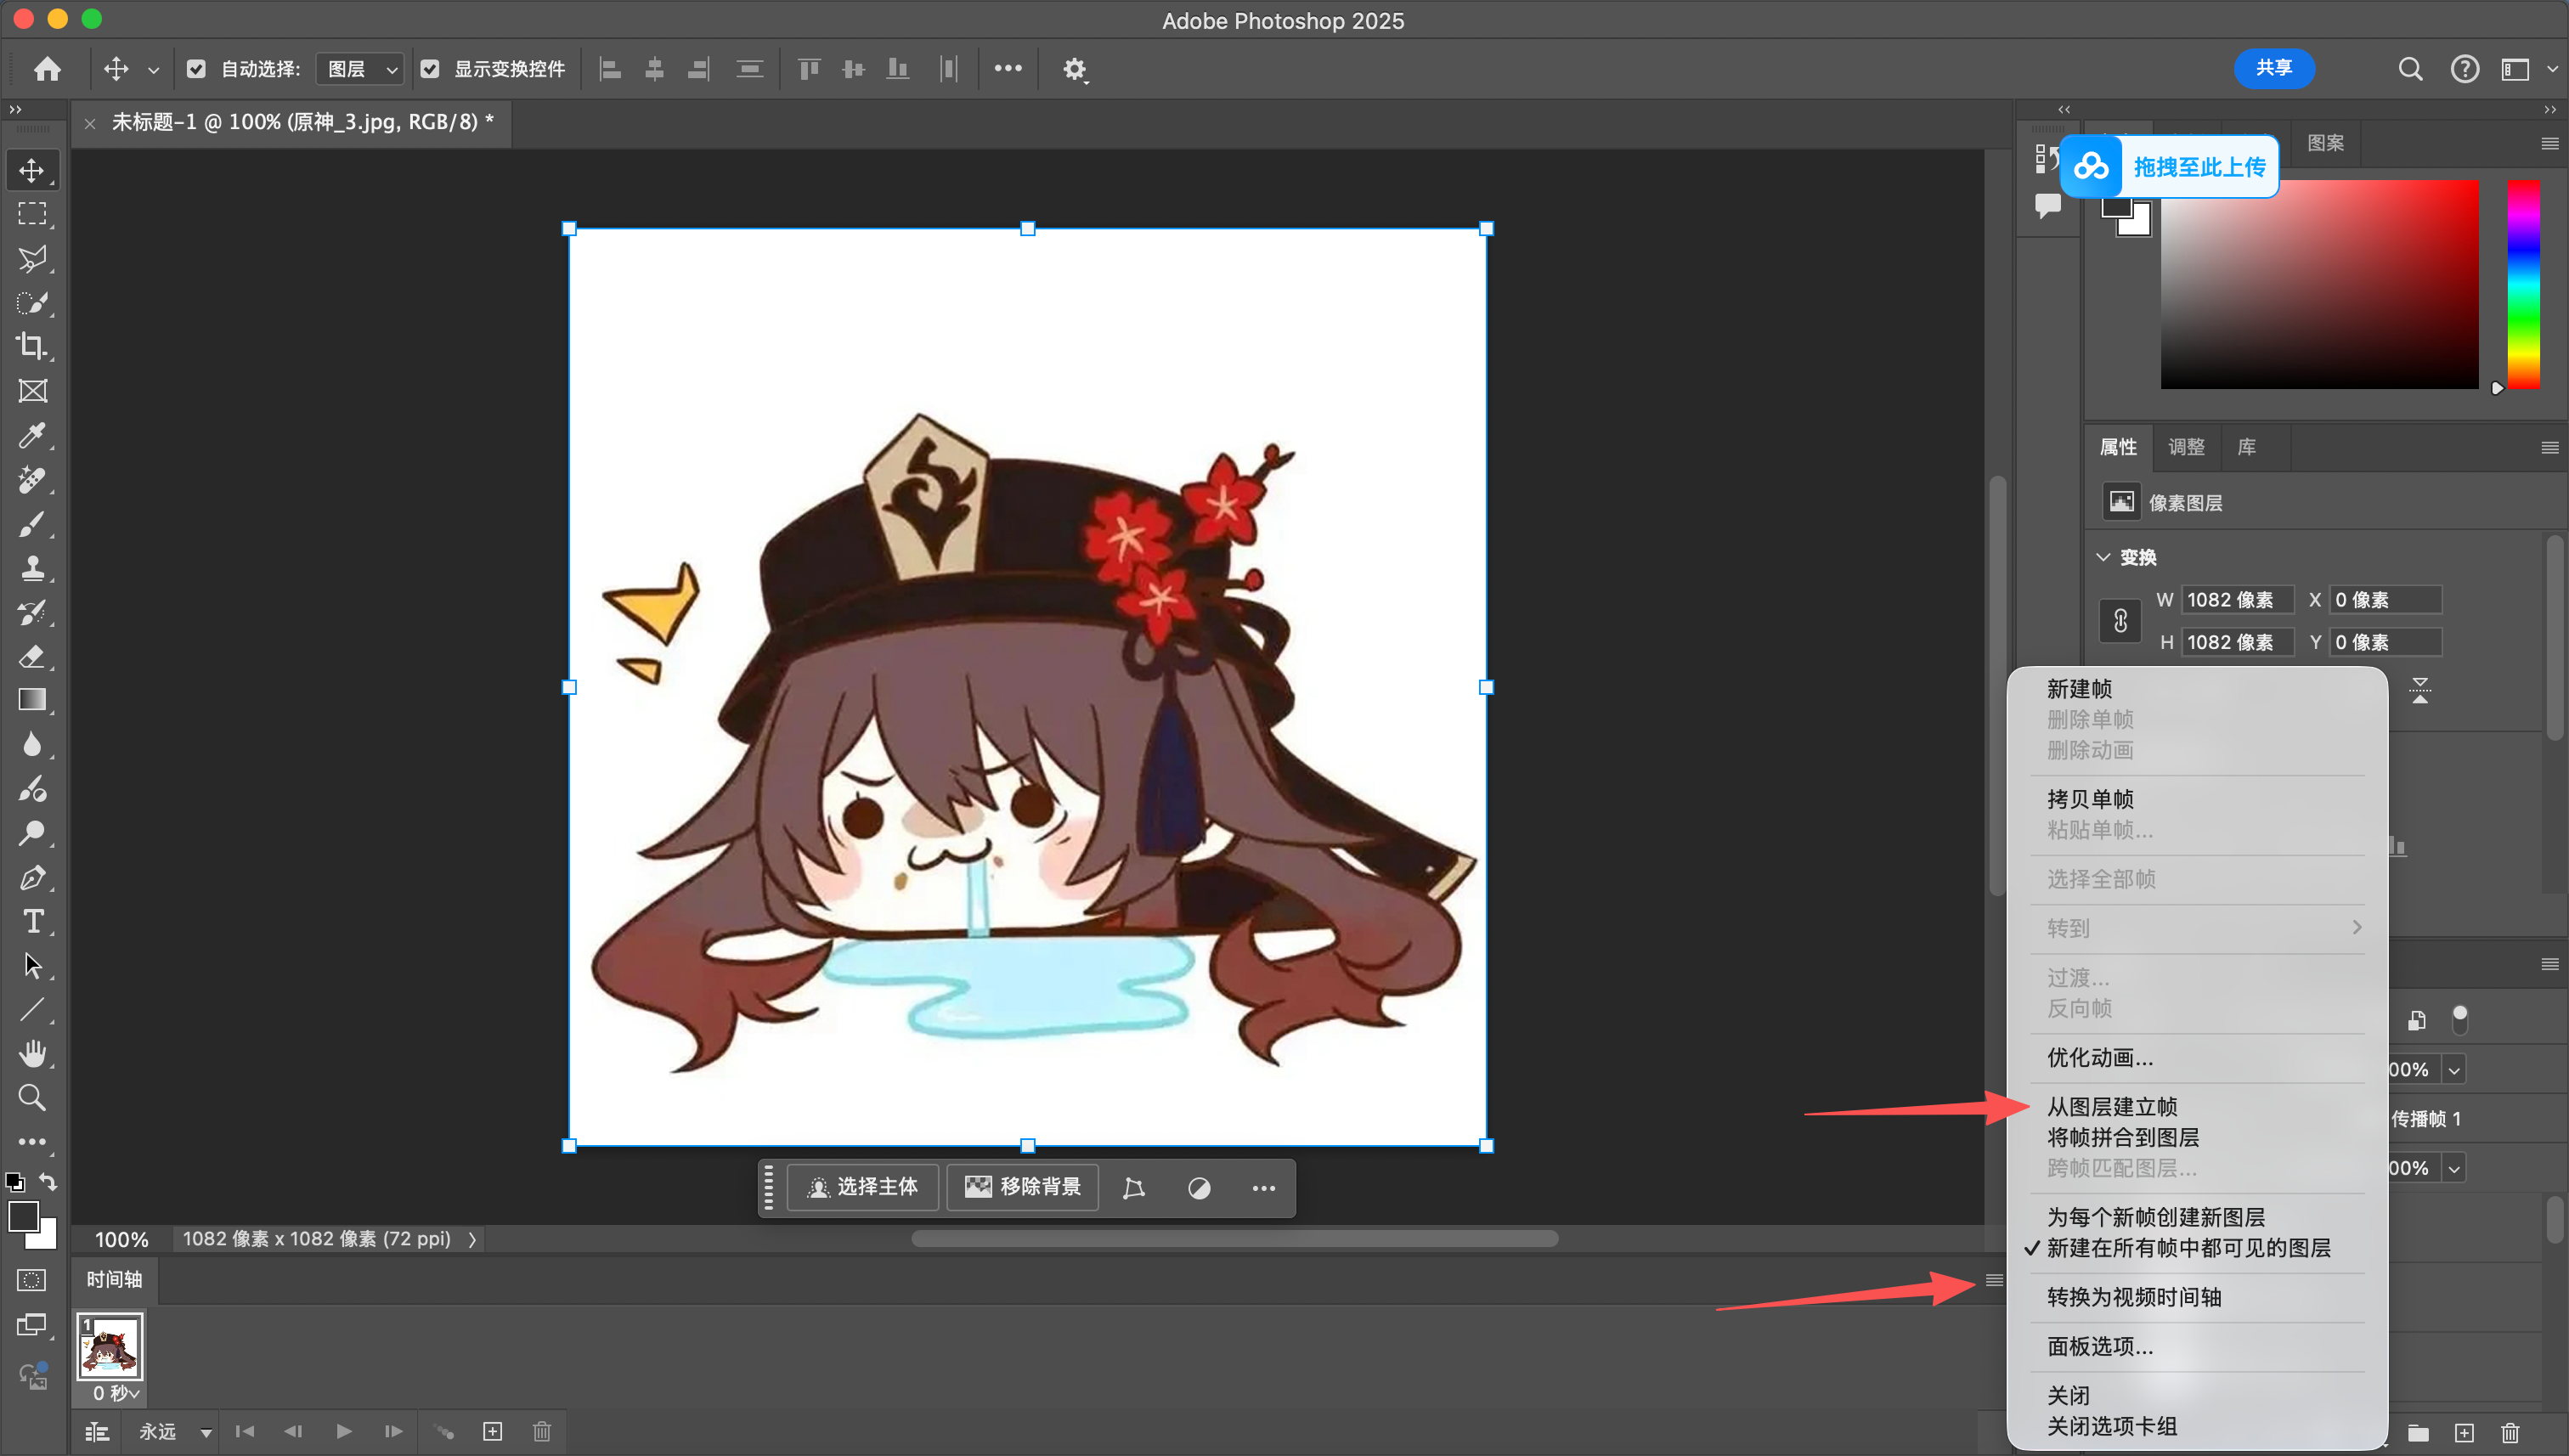Click the 移除背景 button
2569x1456 pixels.
pyautogui.click(x=1022, y=1187)
